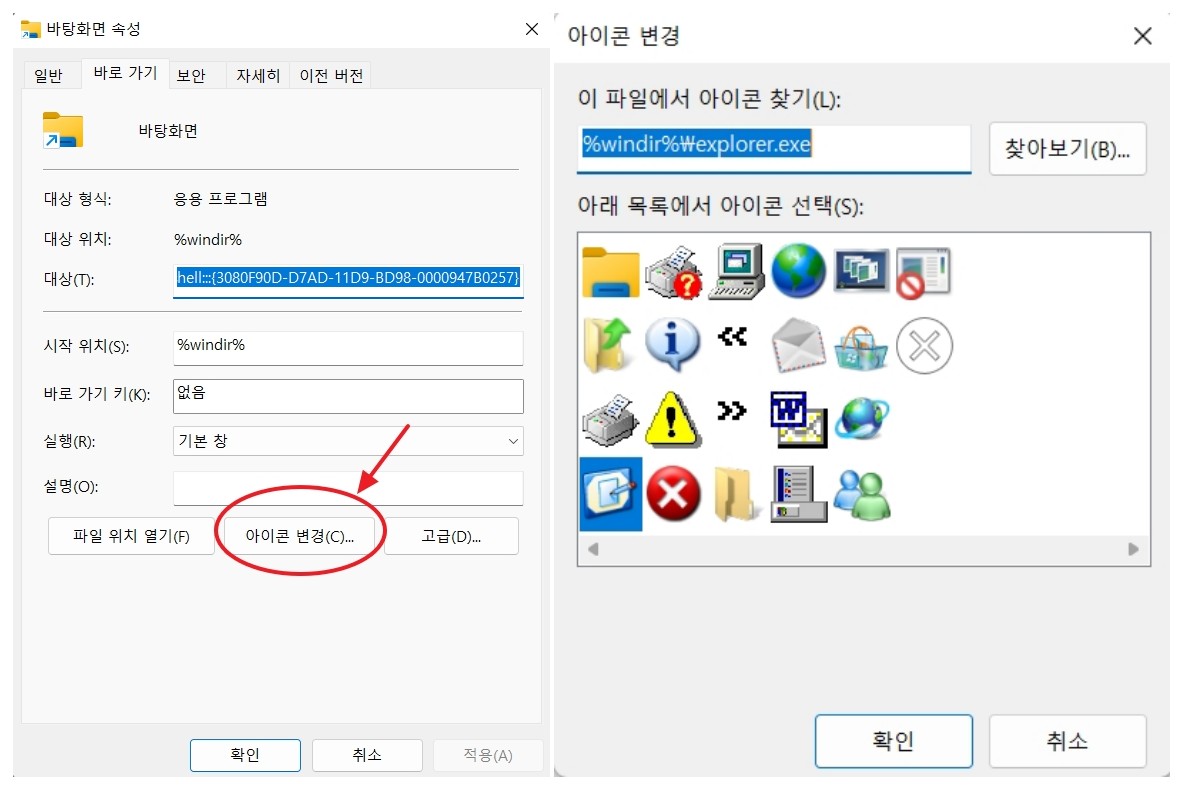Image resolution: width=1183 pixels, height=790 pixels.
Task: Choose the shopping basket icon
Action: click(861, 344)
